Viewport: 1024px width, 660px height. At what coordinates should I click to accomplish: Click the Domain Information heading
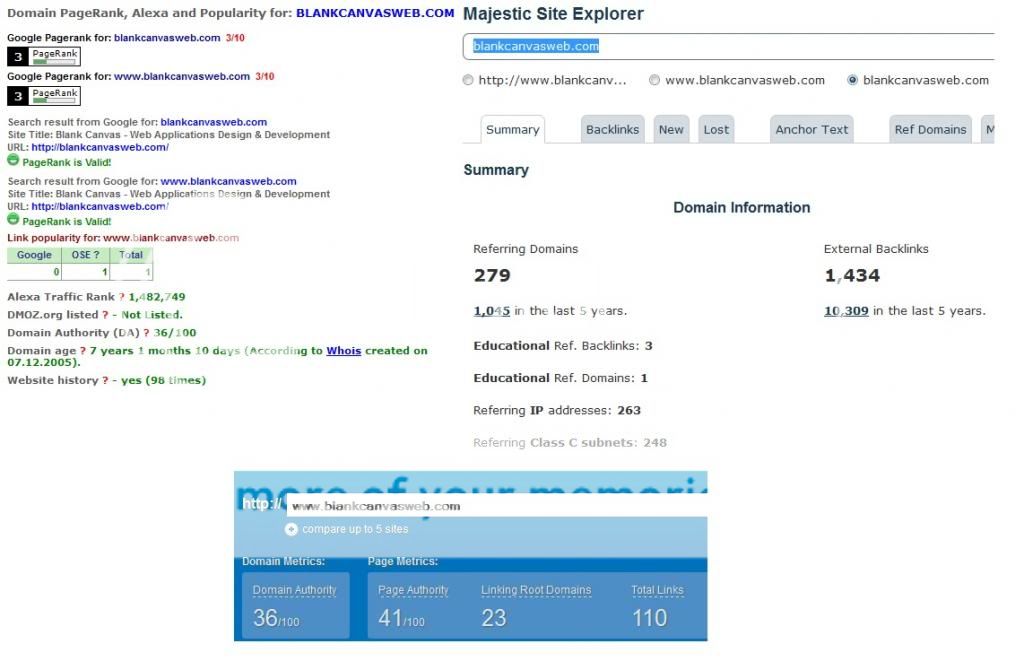[x=742, y=208]
